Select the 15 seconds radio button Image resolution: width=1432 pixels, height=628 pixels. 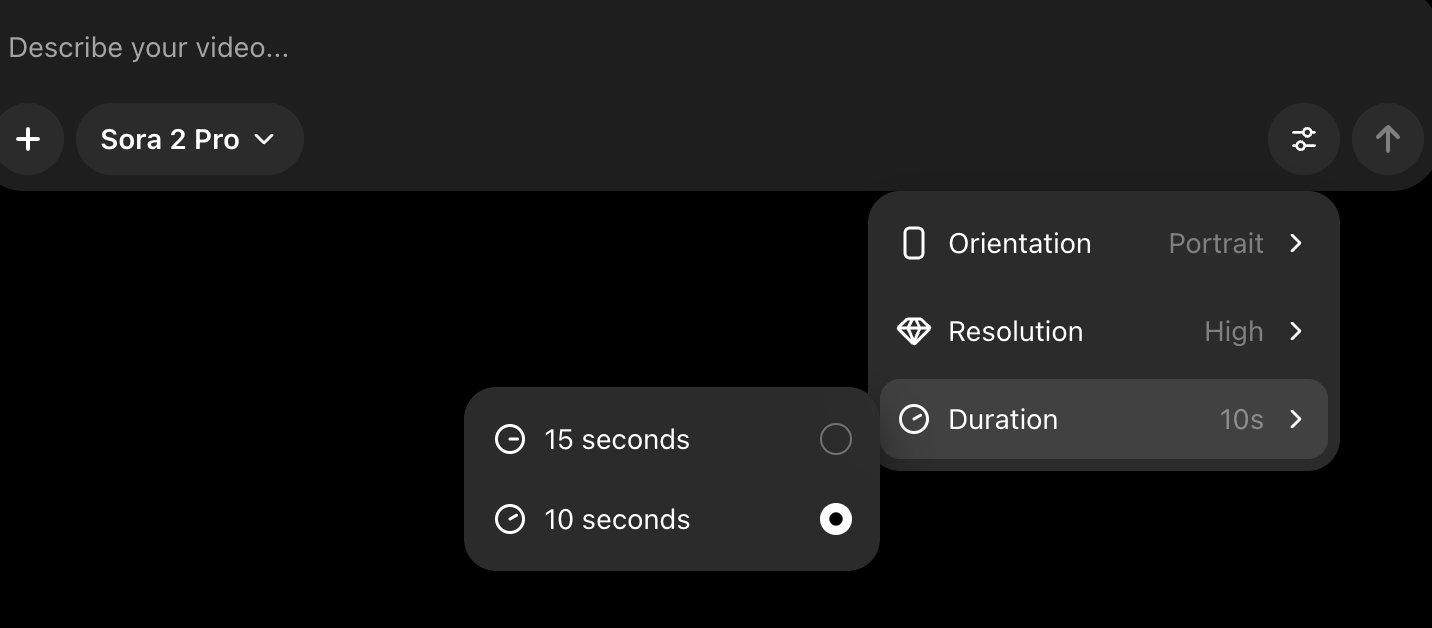(835, 440)
